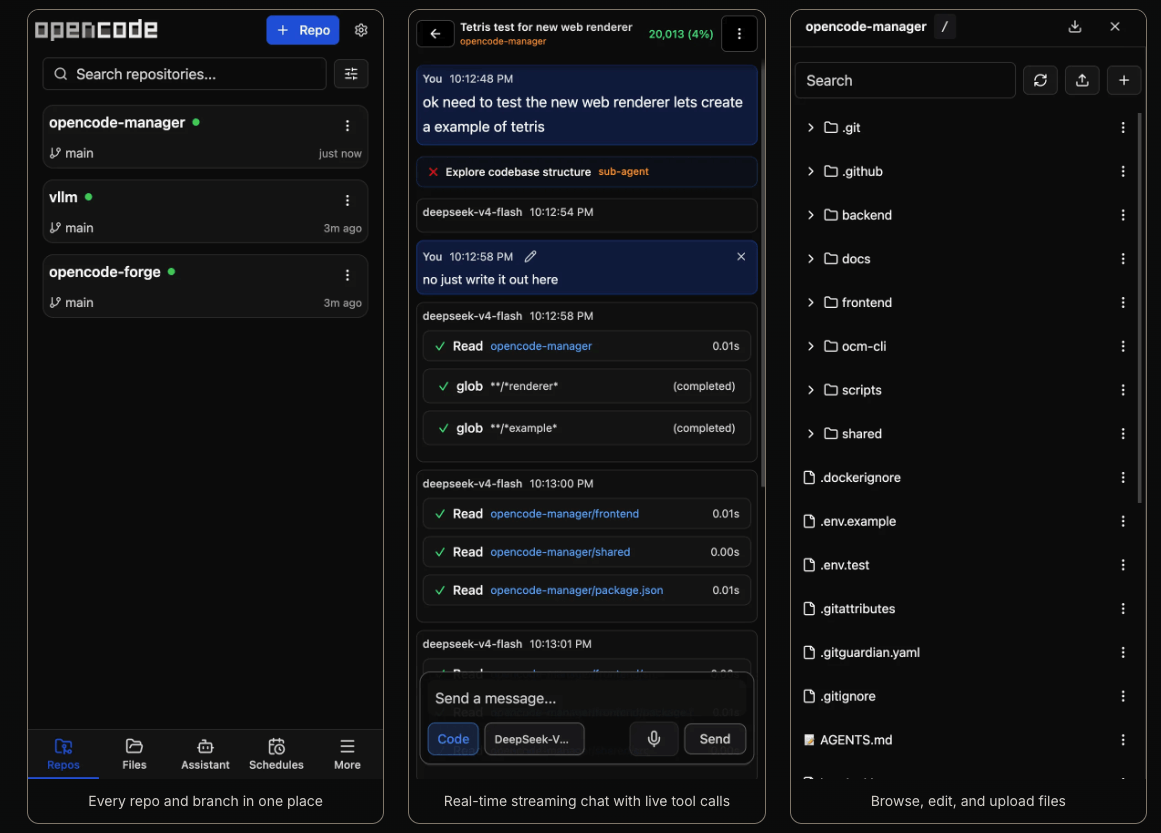Click the glob **/*example* tool call
The width and height of the screenshot is (1161, 833).
tap(586, 428)
